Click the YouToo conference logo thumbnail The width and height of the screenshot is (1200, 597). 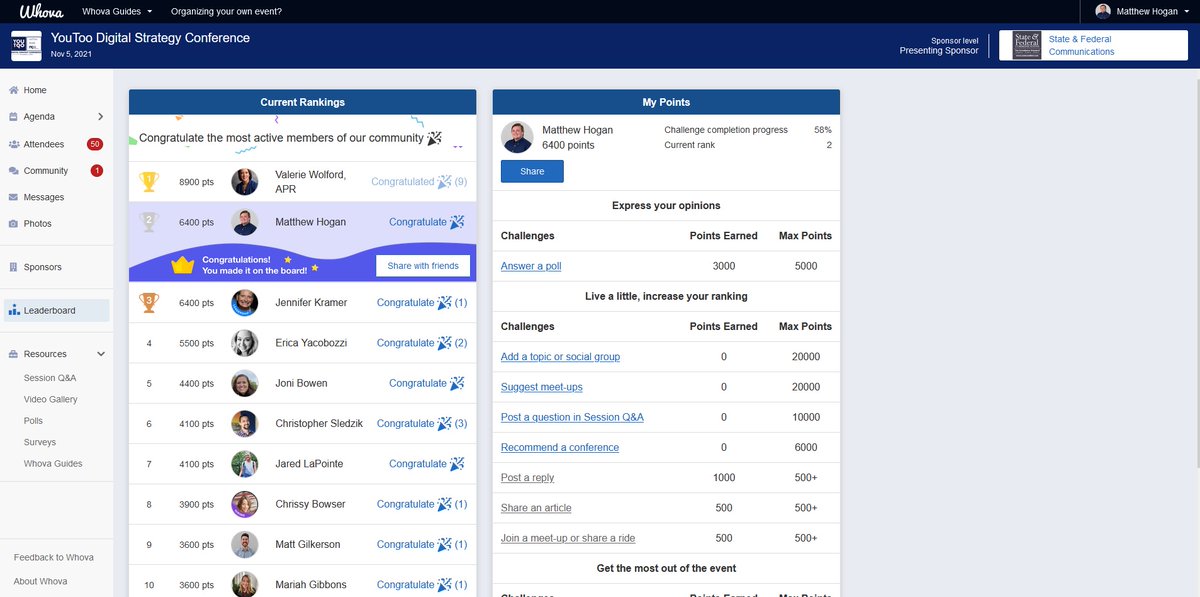[26, 45]
